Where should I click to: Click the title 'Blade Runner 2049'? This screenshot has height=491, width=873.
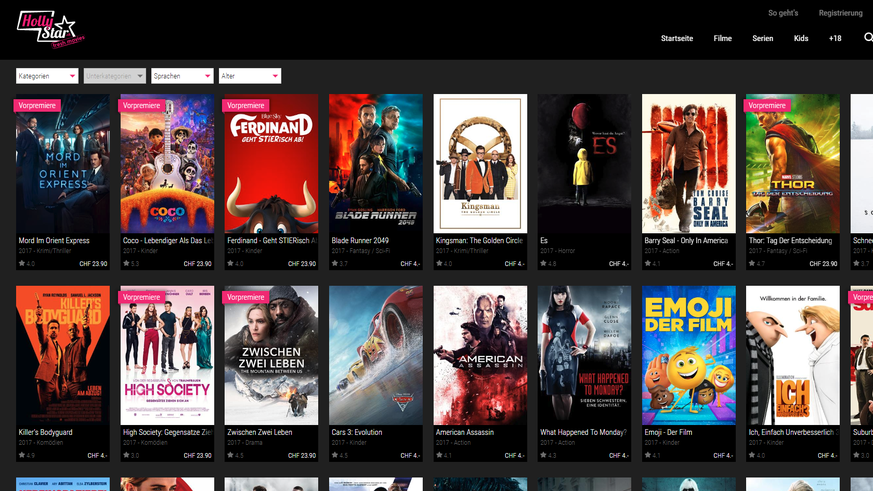(x=360, y=240)
